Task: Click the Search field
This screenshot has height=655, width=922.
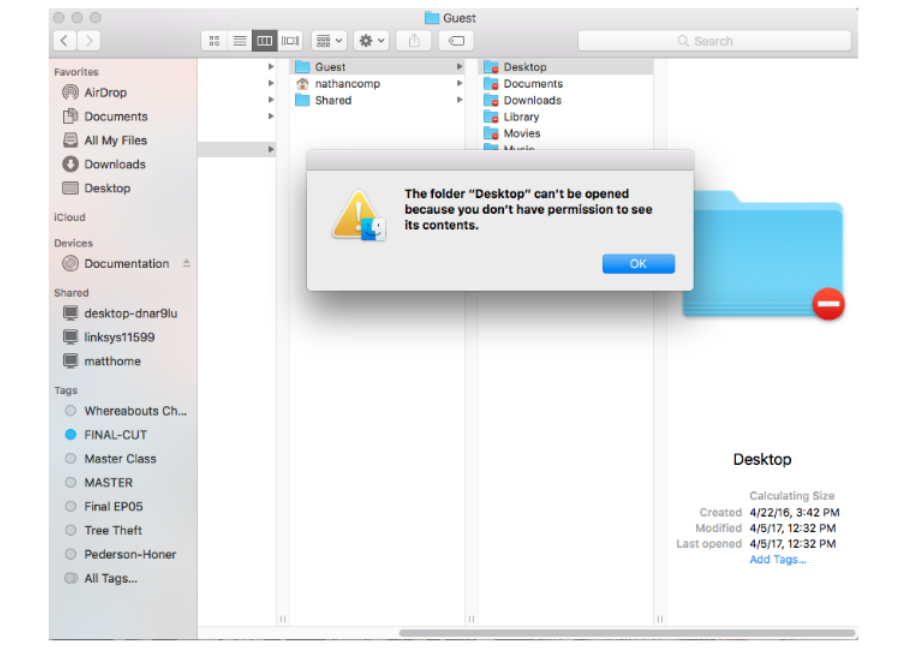Action: coord(714,41)
